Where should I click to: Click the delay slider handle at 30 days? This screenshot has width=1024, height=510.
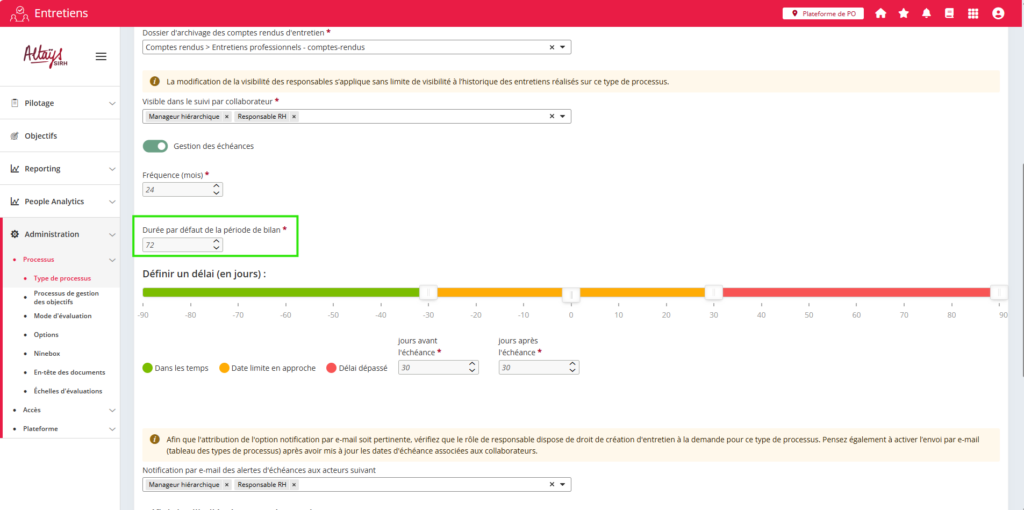[x=713, y=292]
